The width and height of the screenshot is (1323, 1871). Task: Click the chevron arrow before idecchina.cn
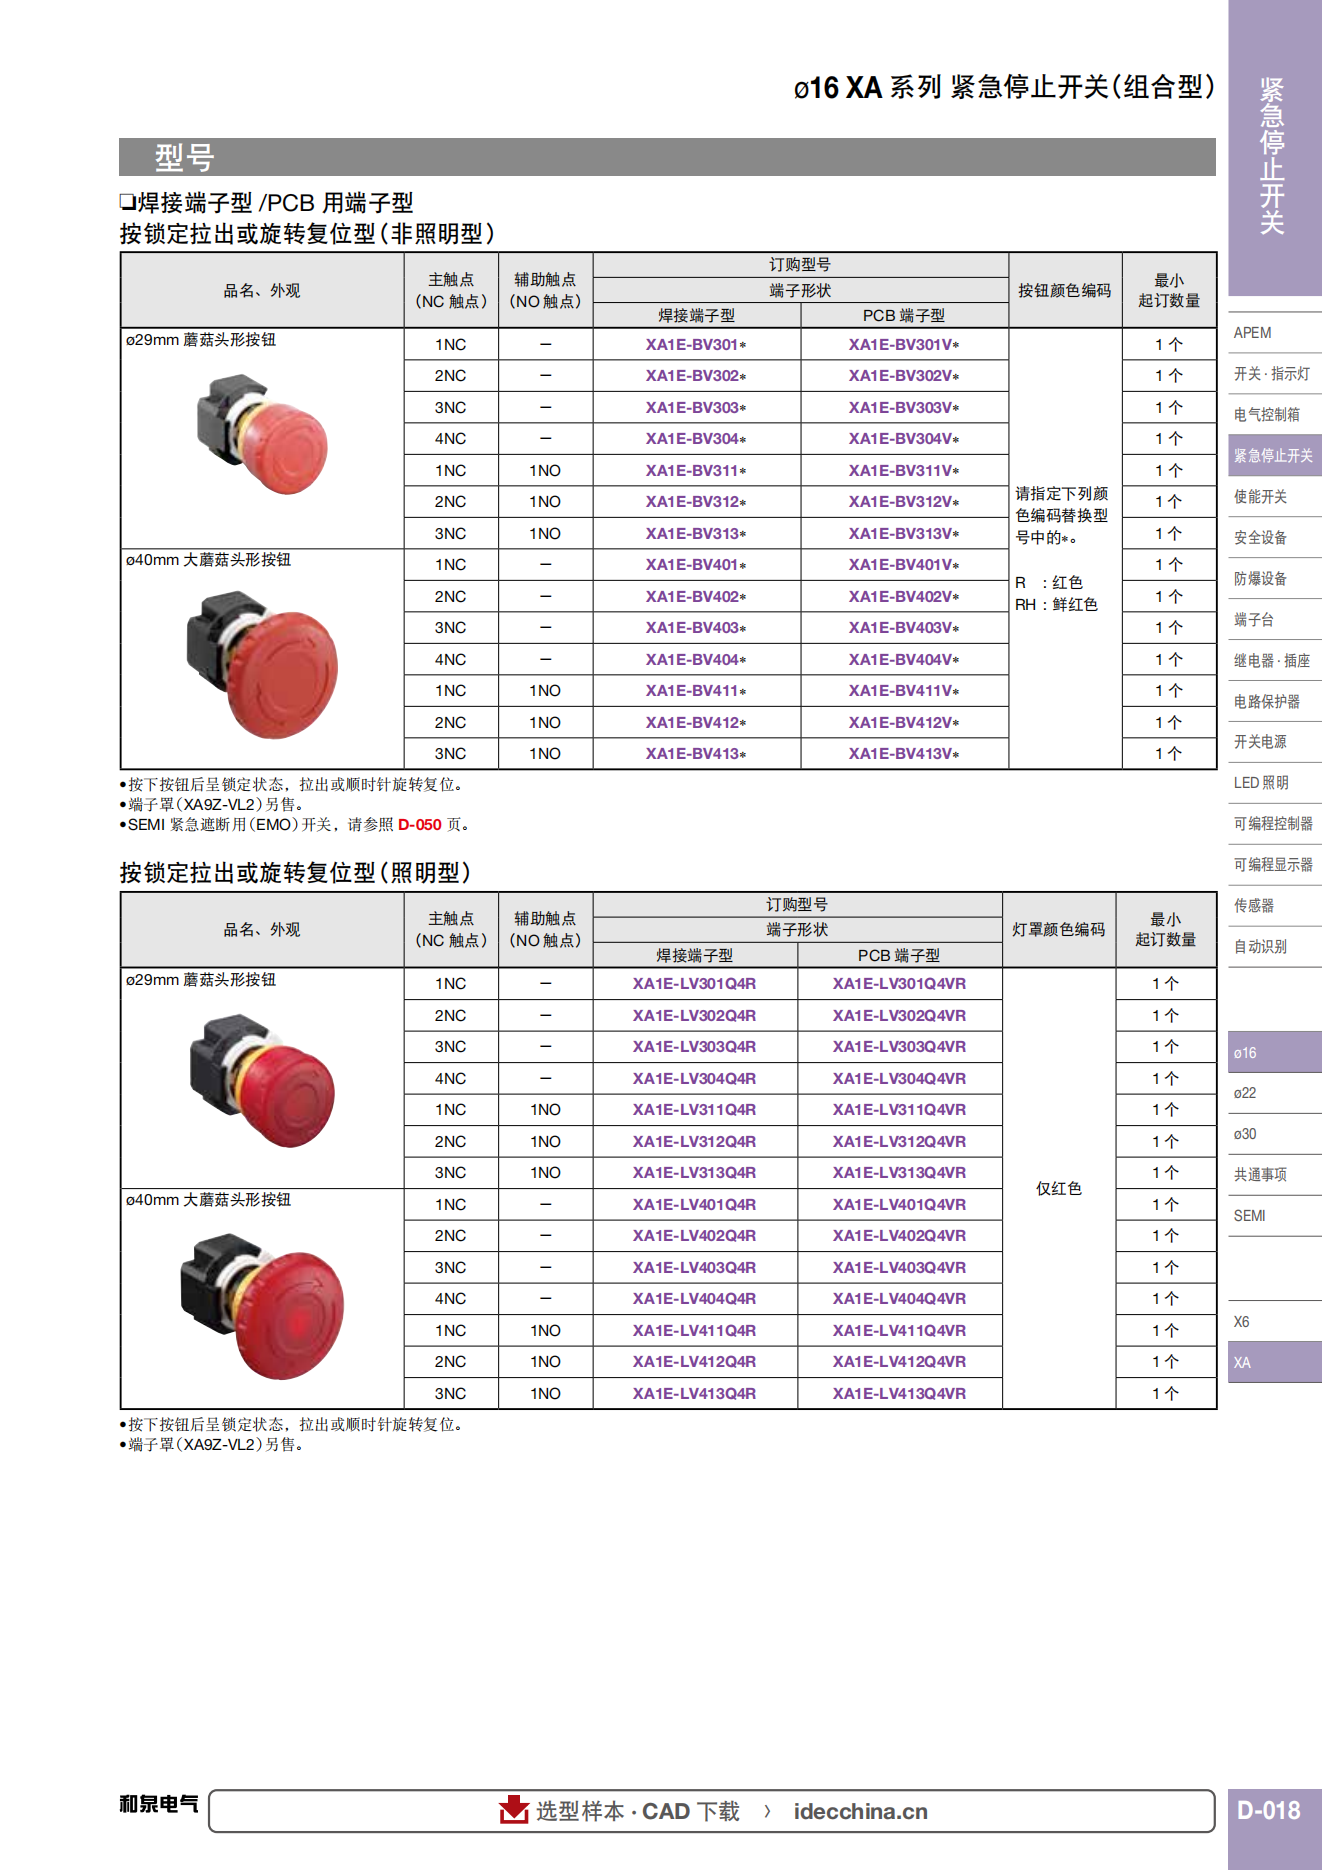(767, 1811)
